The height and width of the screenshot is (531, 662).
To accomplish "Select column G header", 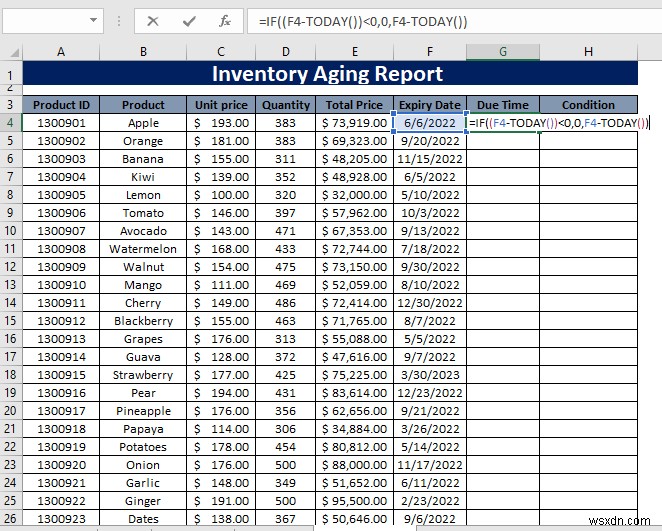I will [x=503, y=52].
